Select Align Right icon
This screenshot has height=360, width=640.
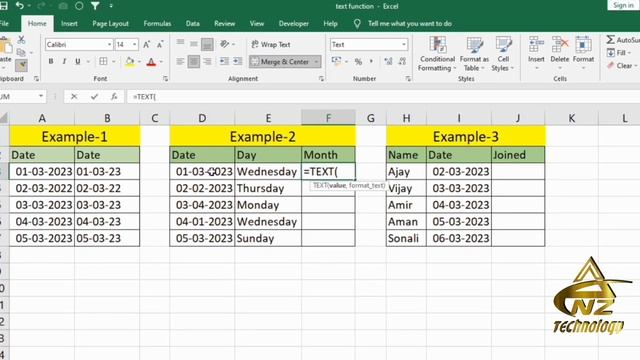(207, 61)
